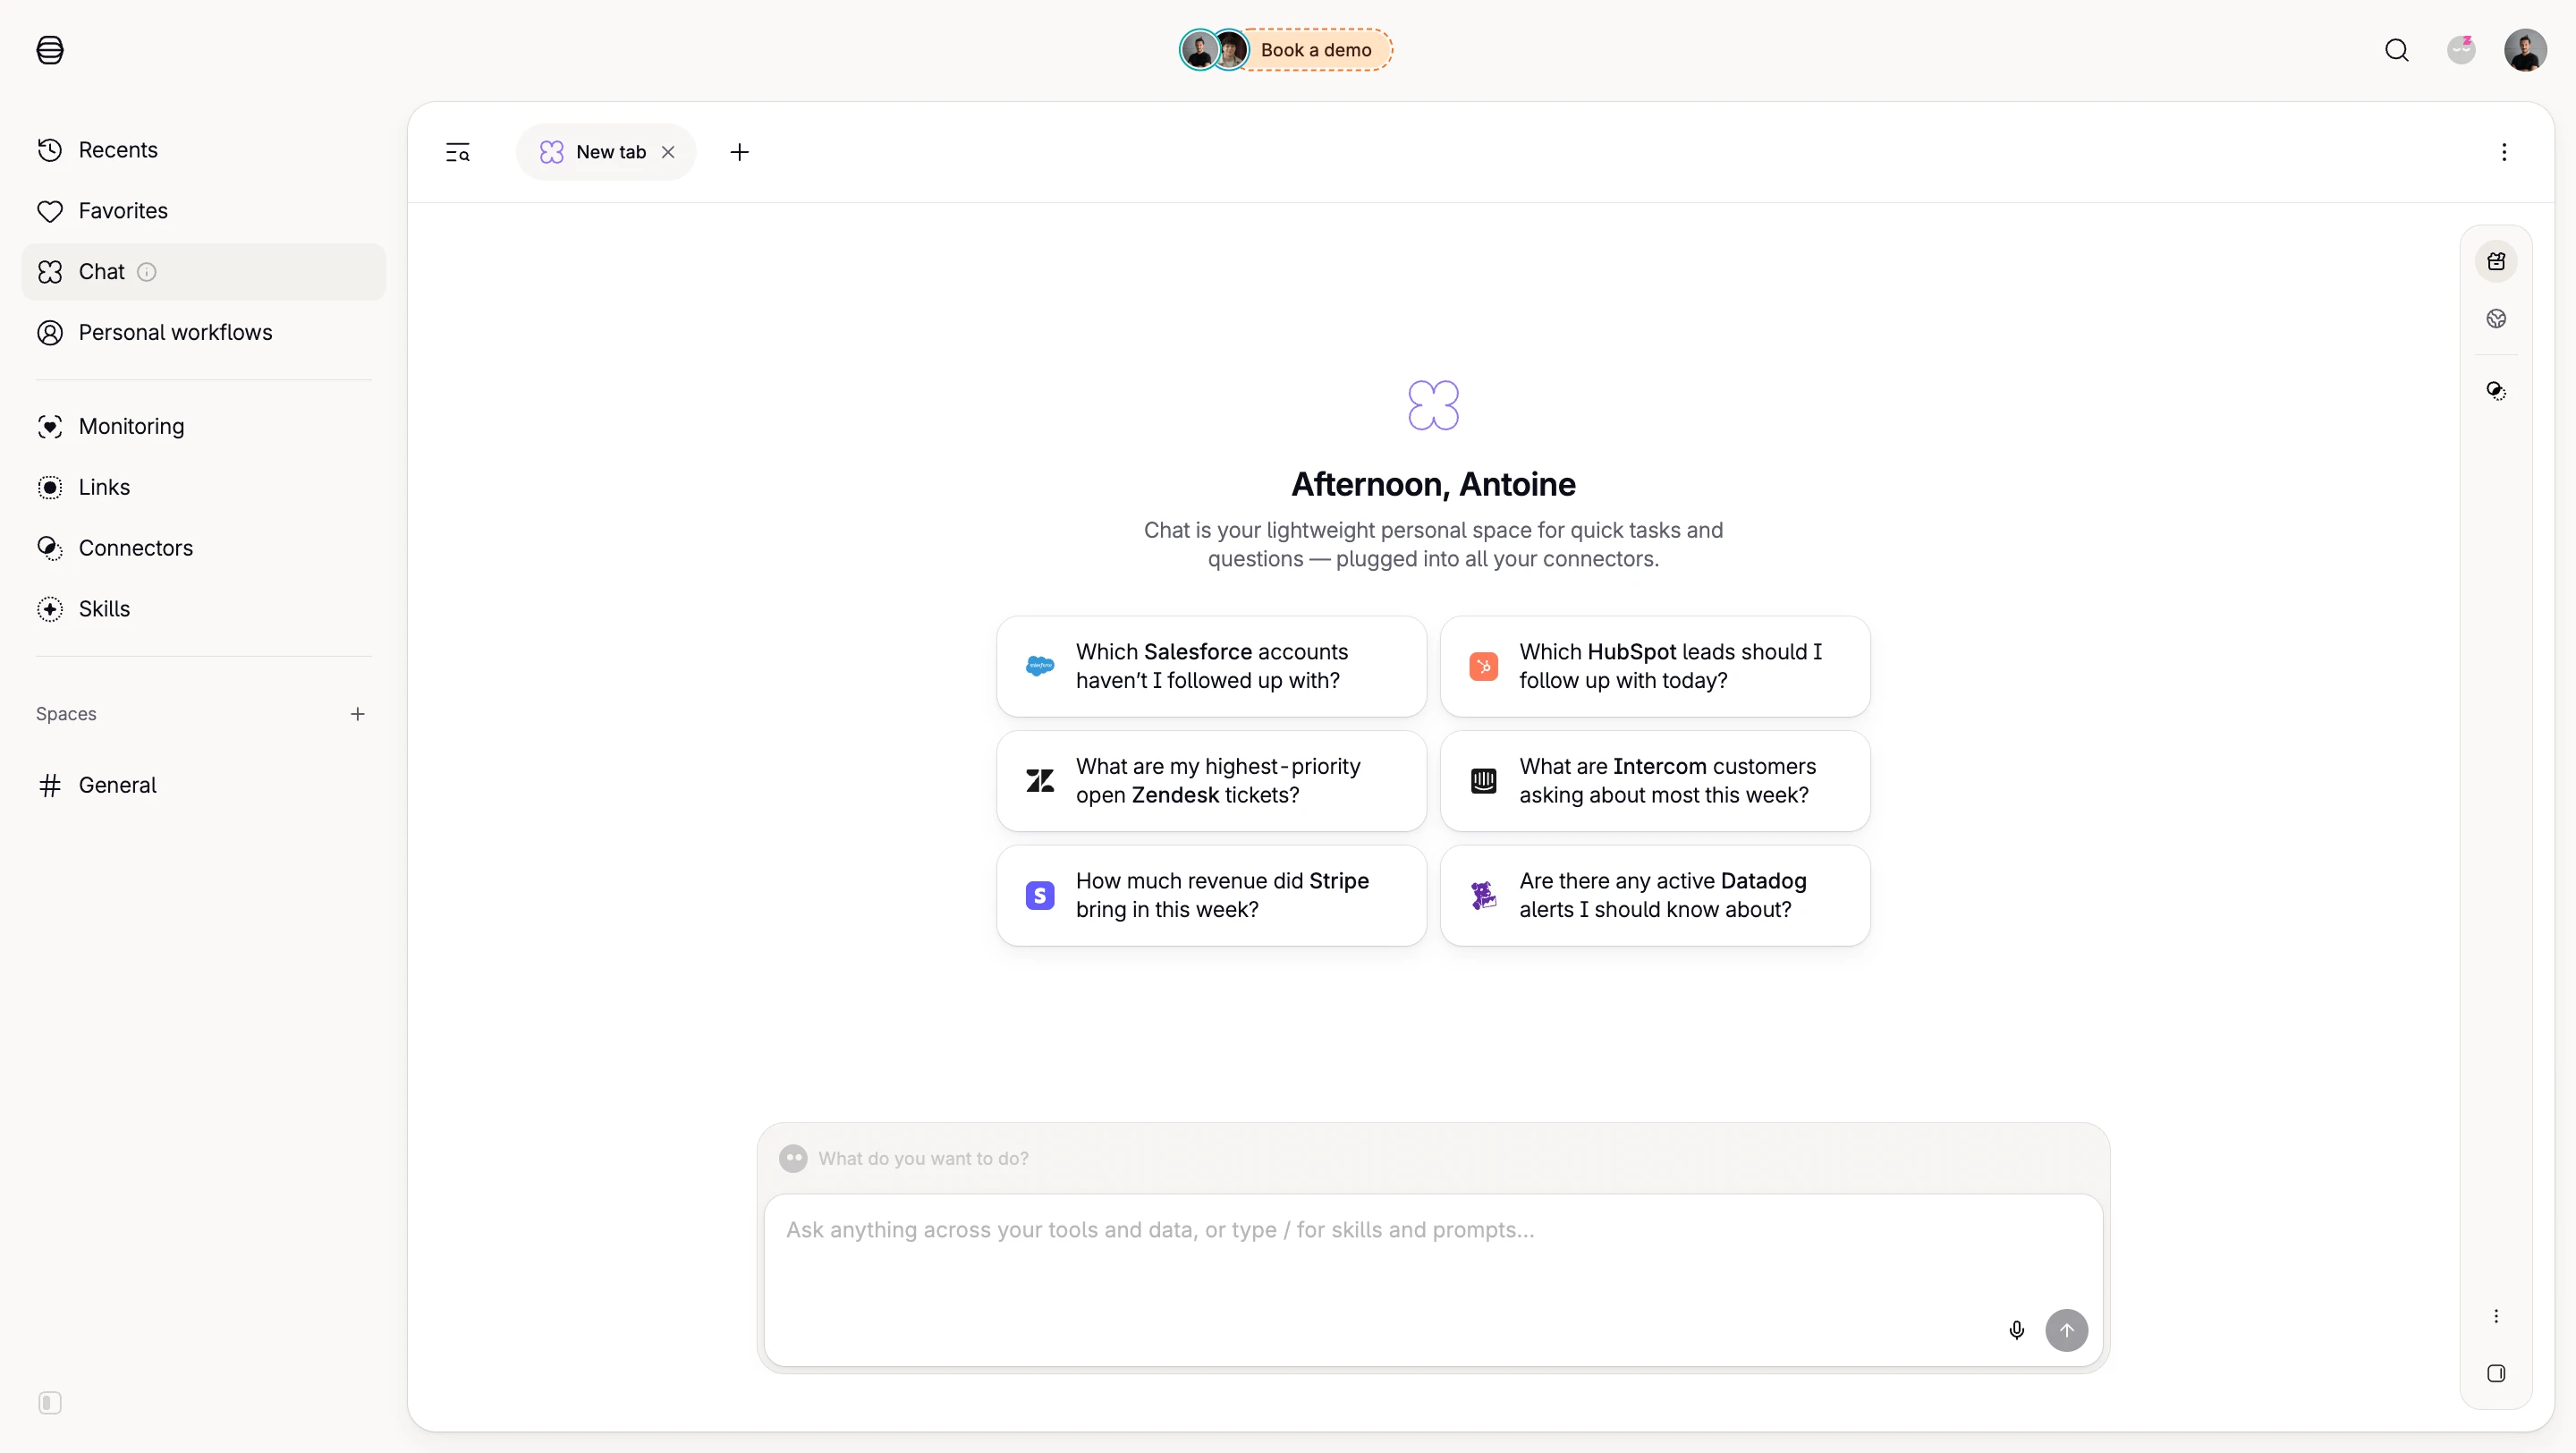The width and height of the screenshot is (2576, 1453).
Task: Select the Chat sidebar item
Action: click(x=203, y=272)
